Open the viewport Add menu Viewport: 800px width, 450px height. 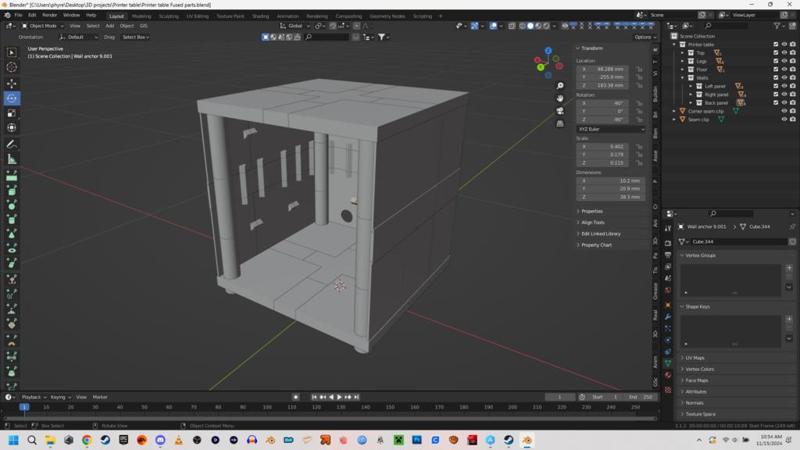[x=110, y=26]
